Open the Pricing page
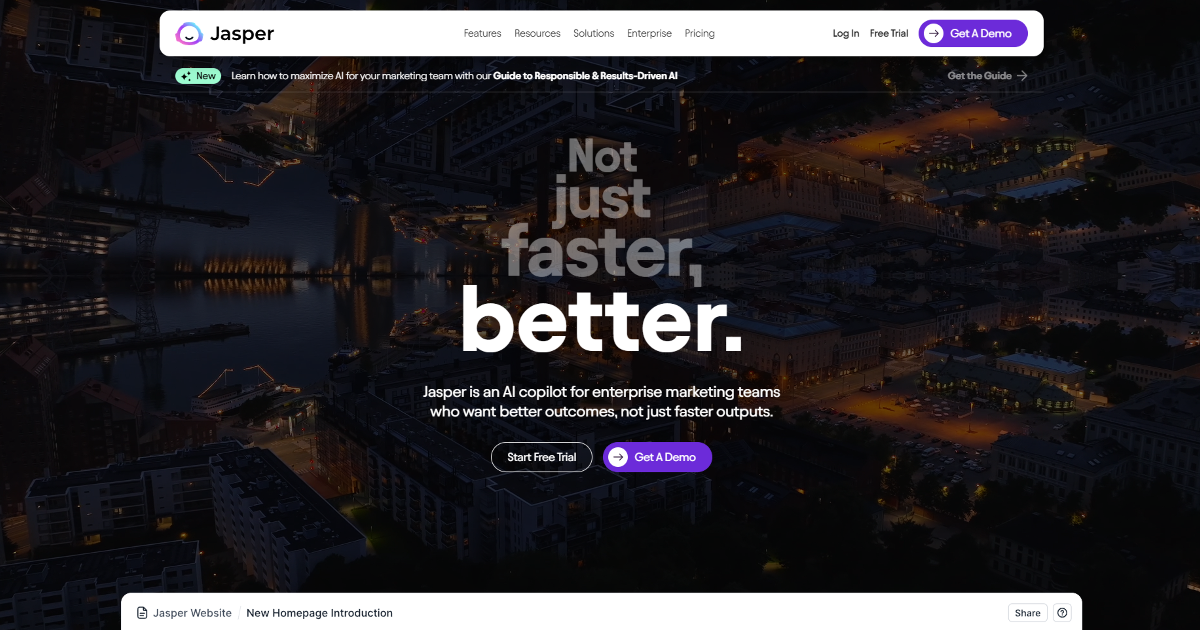 coord(699,33)
